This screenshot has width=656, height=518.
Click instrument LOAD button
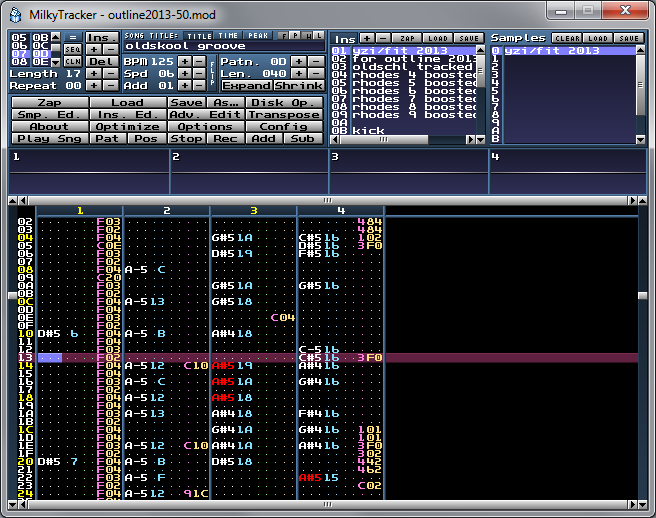(438, 38)
